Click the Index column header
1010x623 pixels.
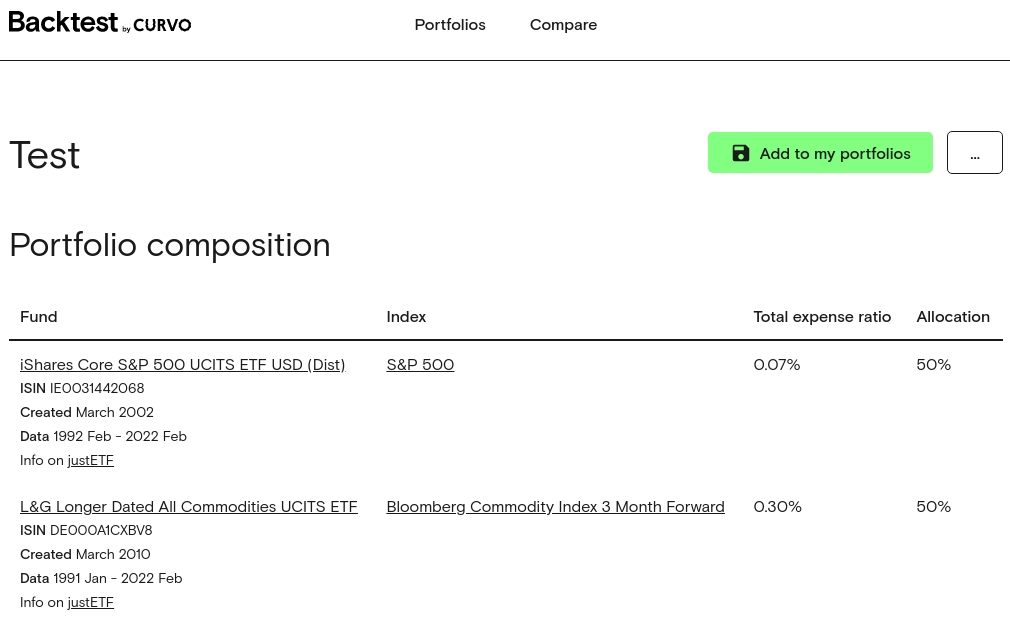pyautogui.click(x=406, y=317)
